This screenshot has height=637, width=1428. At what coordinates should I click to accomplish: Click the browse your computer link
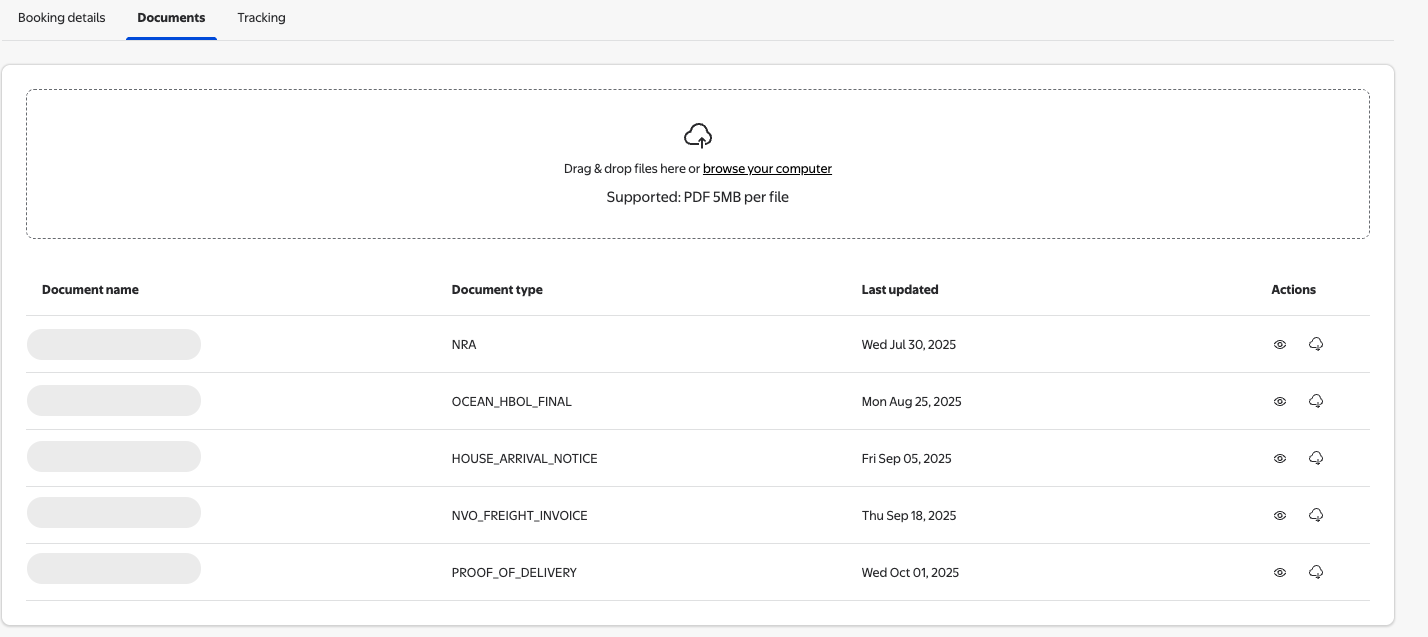[x=767, y=169]
